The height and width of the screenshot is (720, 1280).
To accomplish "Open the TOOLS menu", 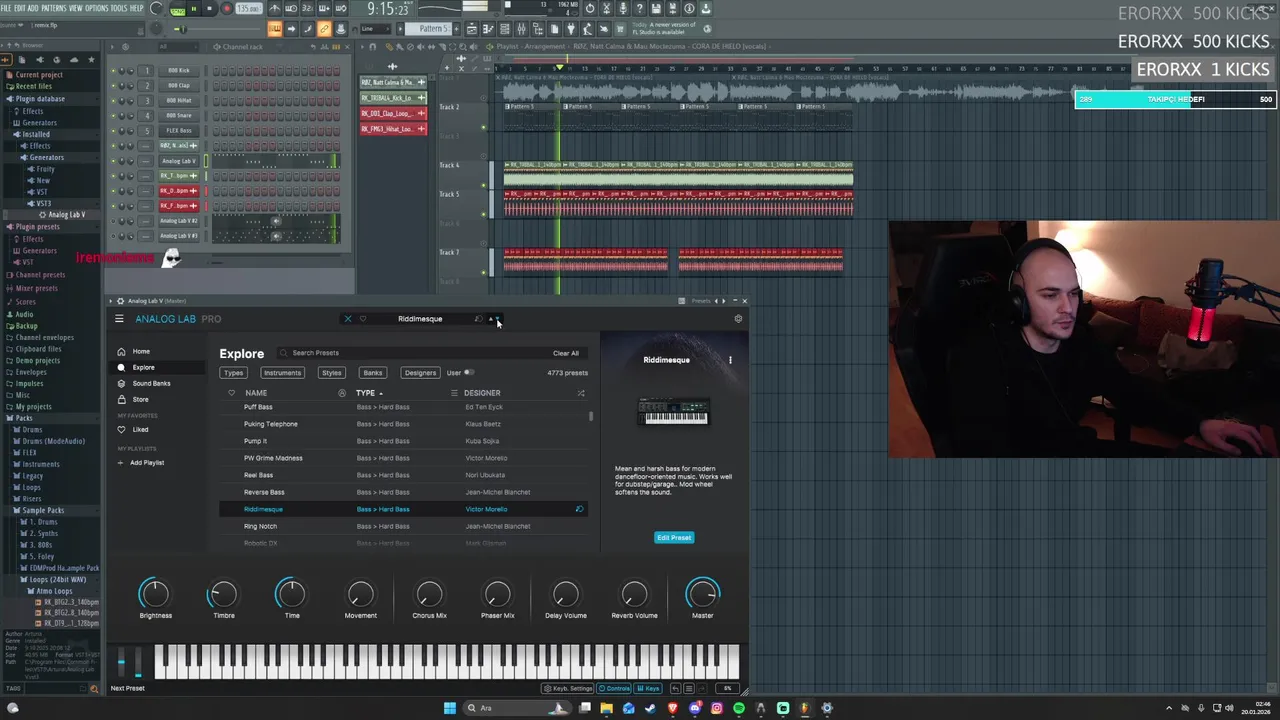I will pyautogui.click(x=119, y=8).
